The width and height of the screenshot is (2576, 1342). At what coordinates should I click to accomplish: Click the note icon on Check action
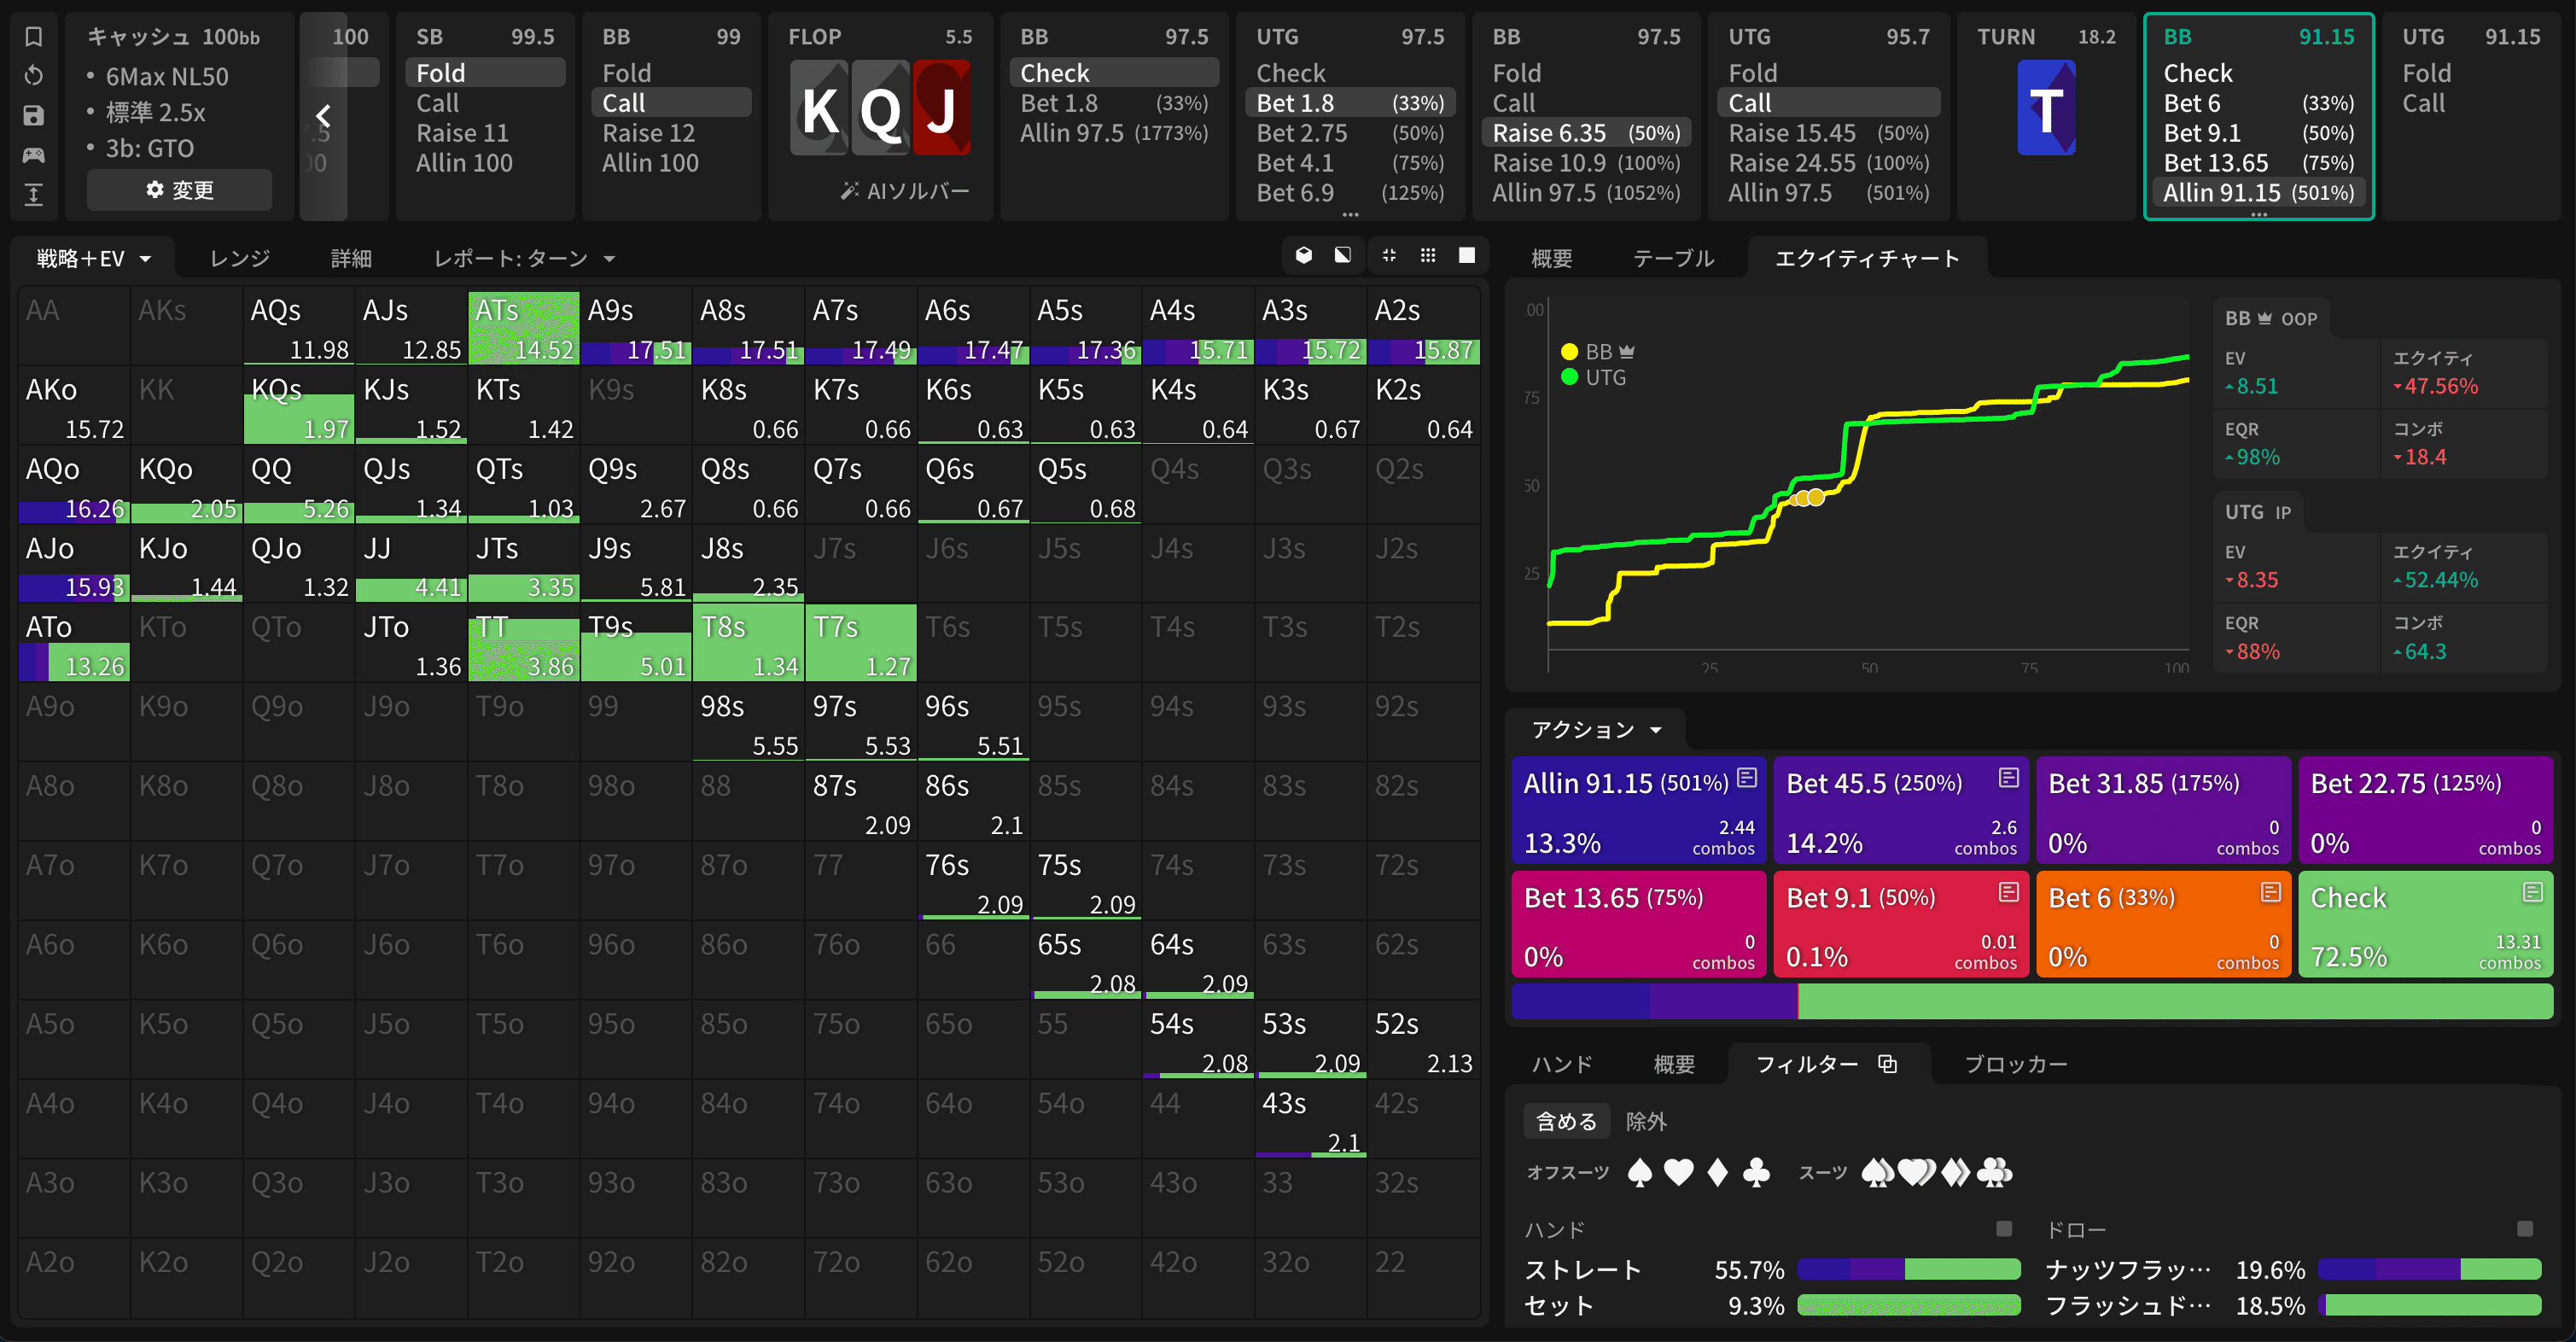2532,891
